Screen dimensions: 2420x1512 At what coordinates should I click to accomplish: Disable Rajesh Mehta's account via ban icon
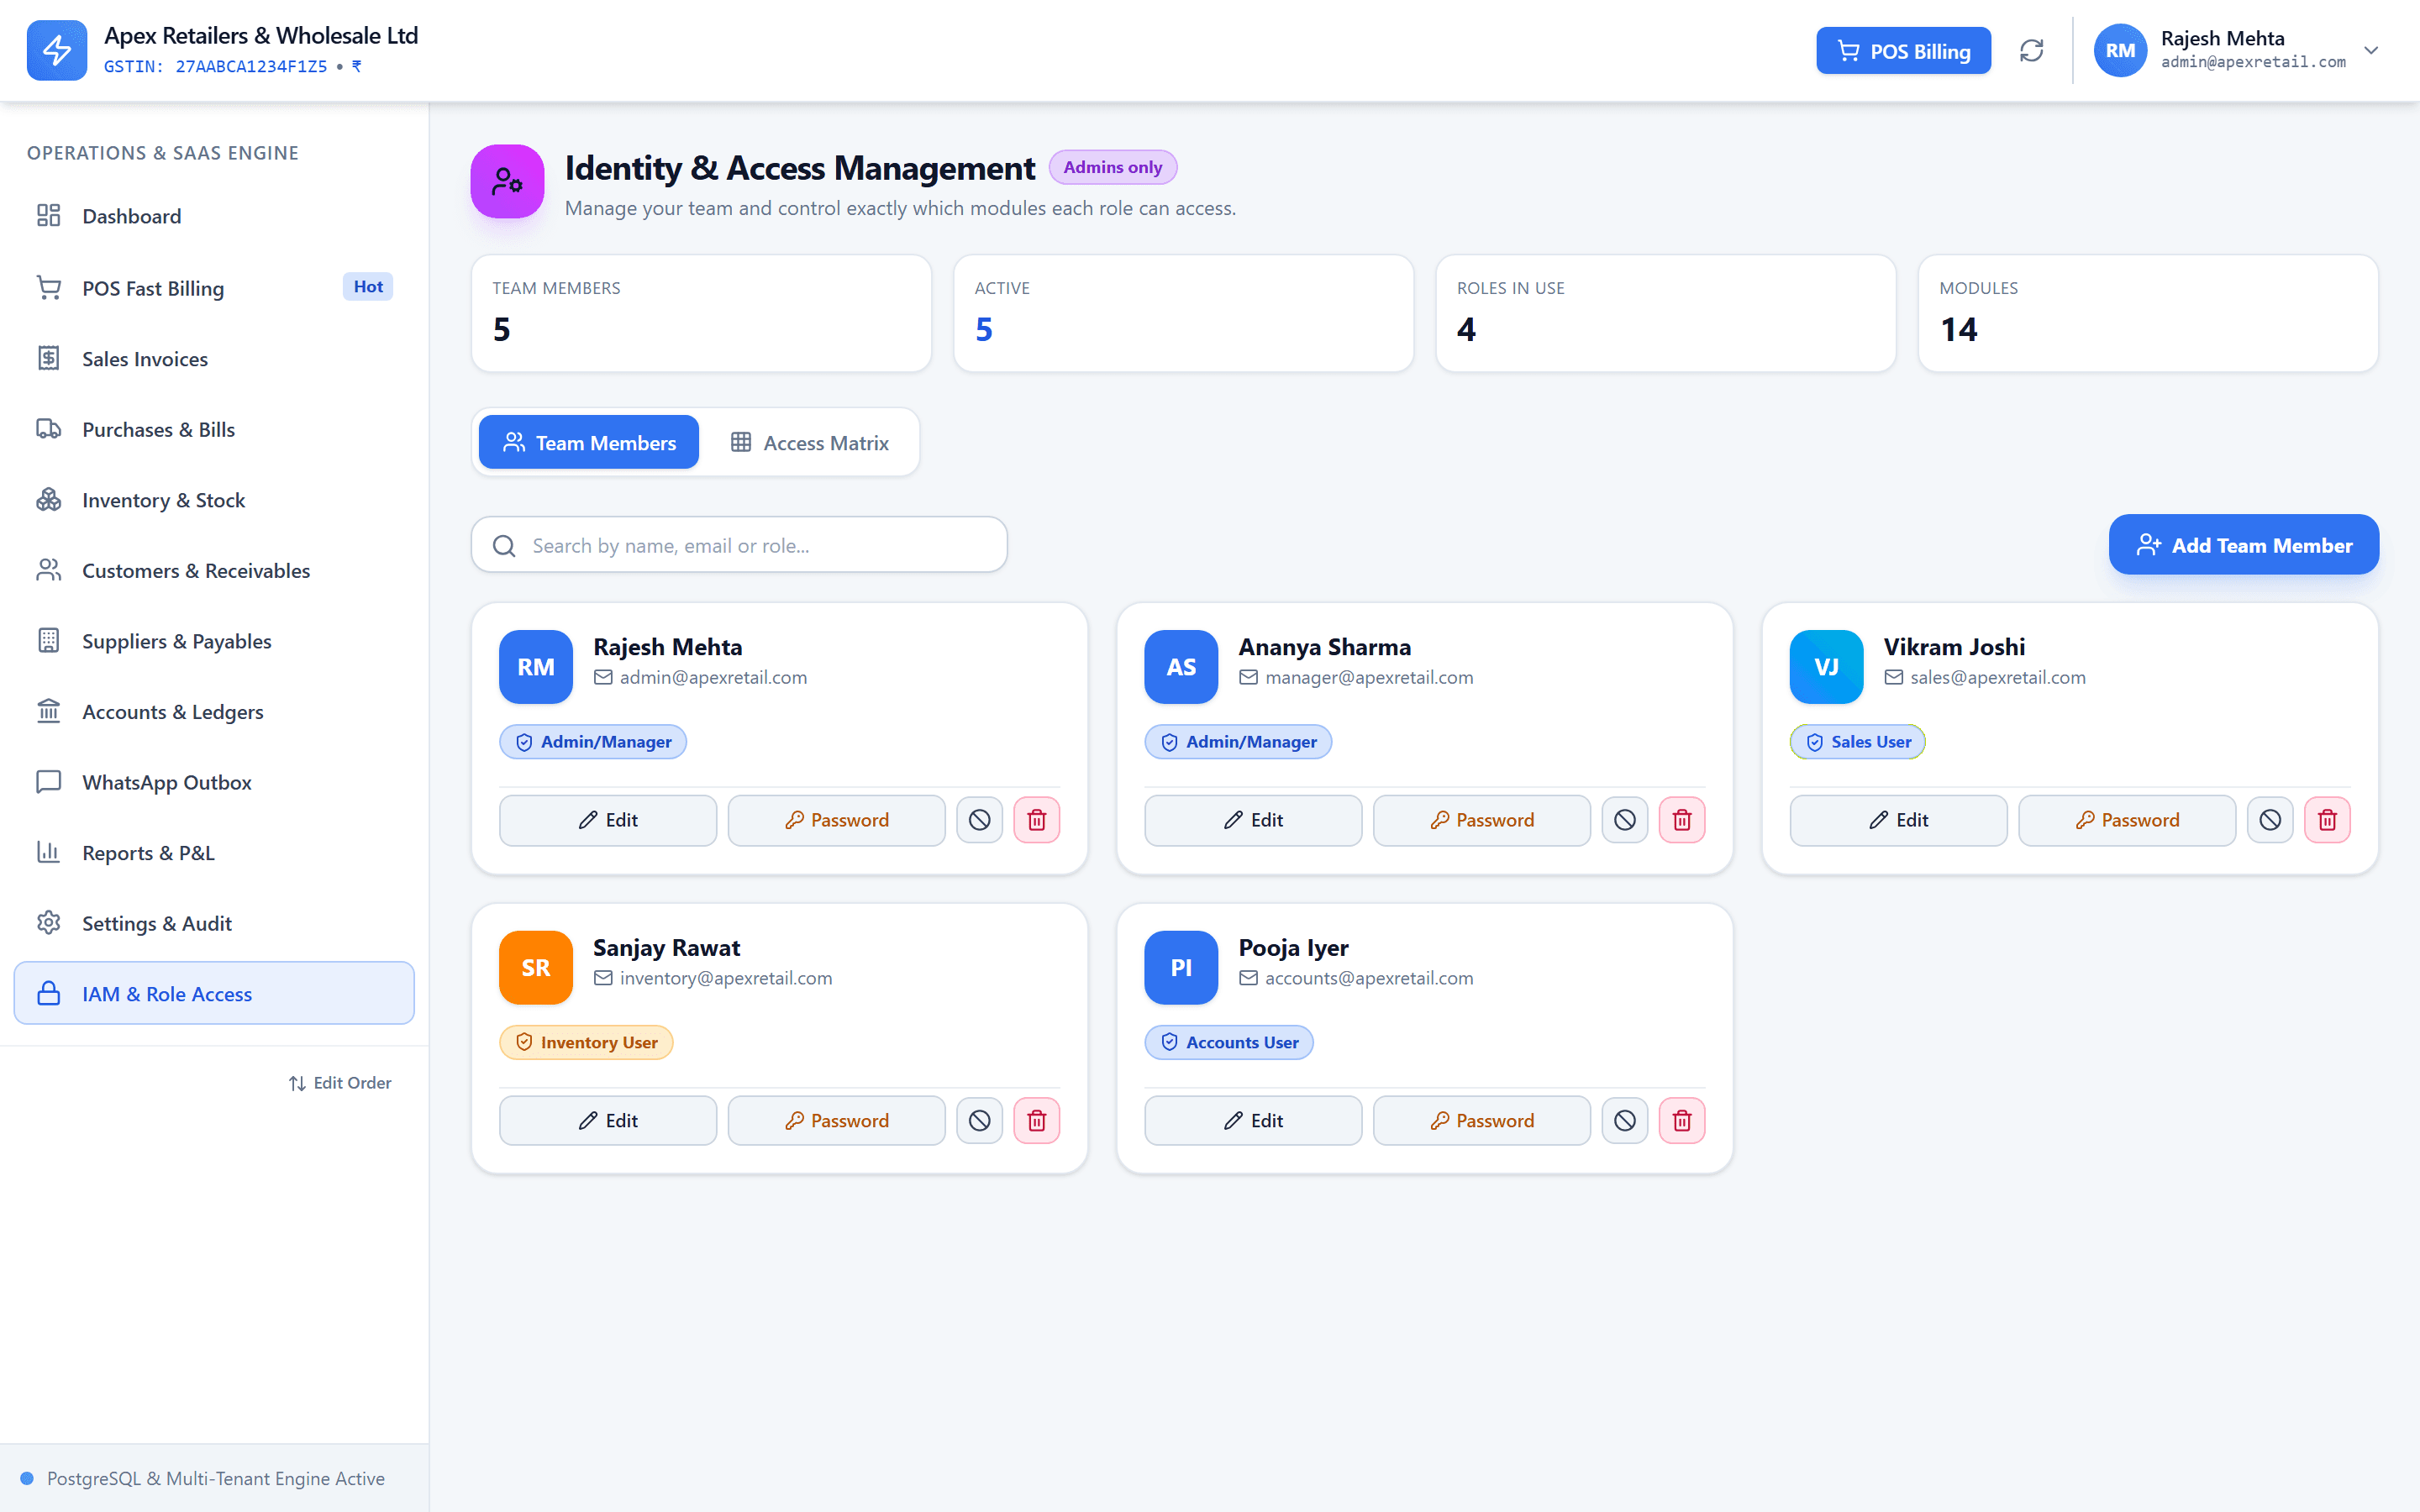click(x=979, y=820)
